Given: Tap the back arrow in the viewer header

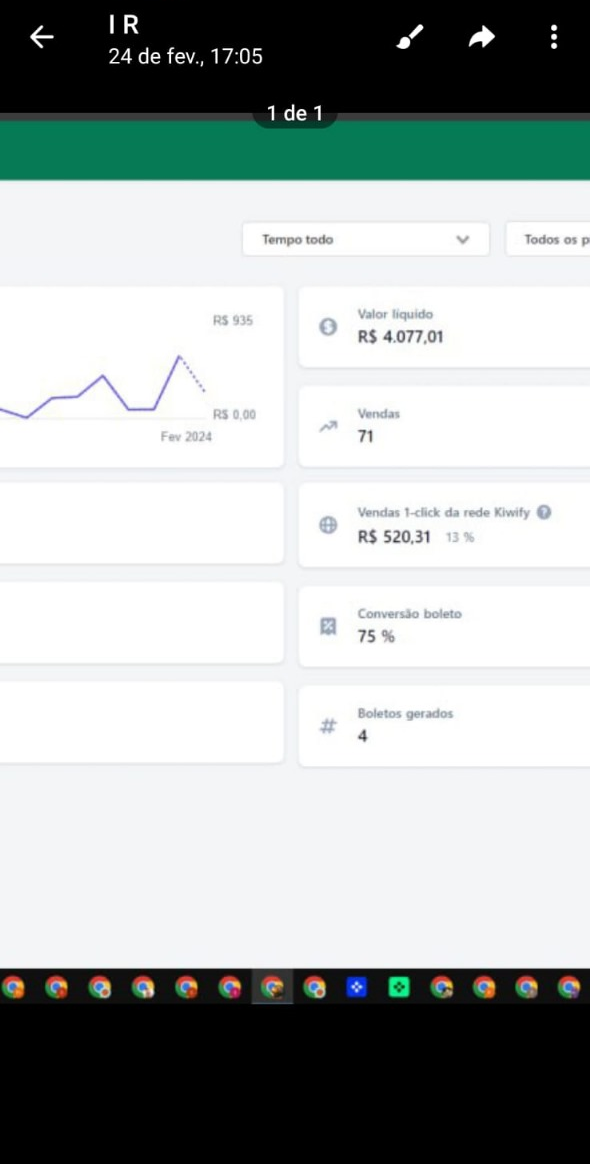Looking at the screenshot, I should (x=42, y=37).
